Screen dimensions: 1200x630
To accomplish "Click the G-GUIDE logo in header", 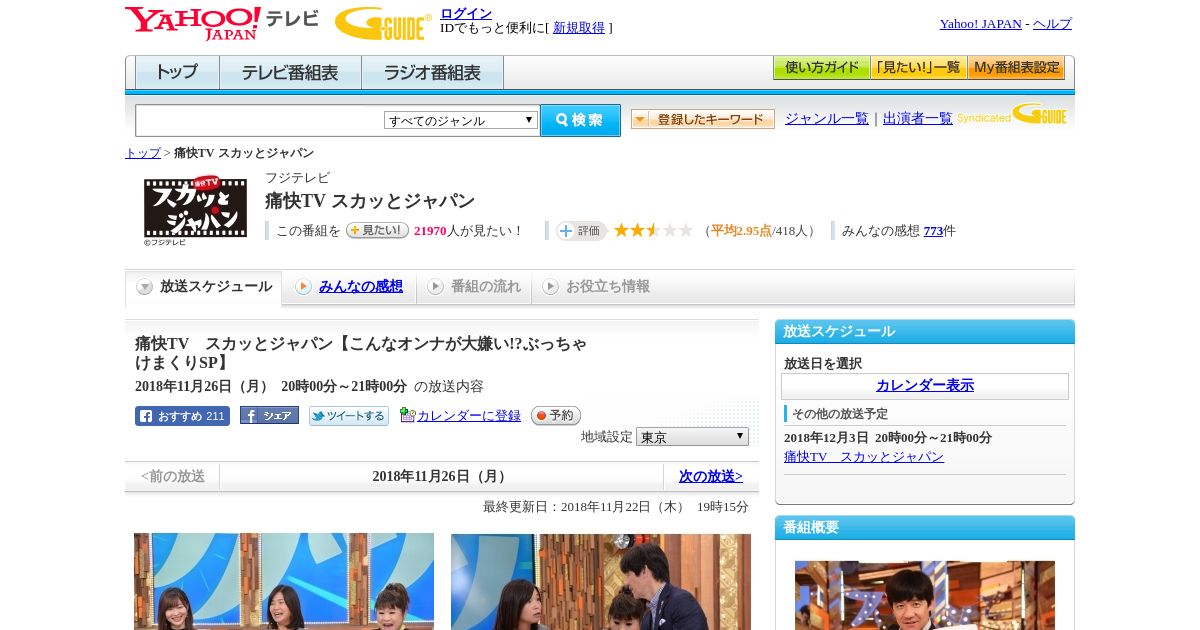I will [383, 23].
